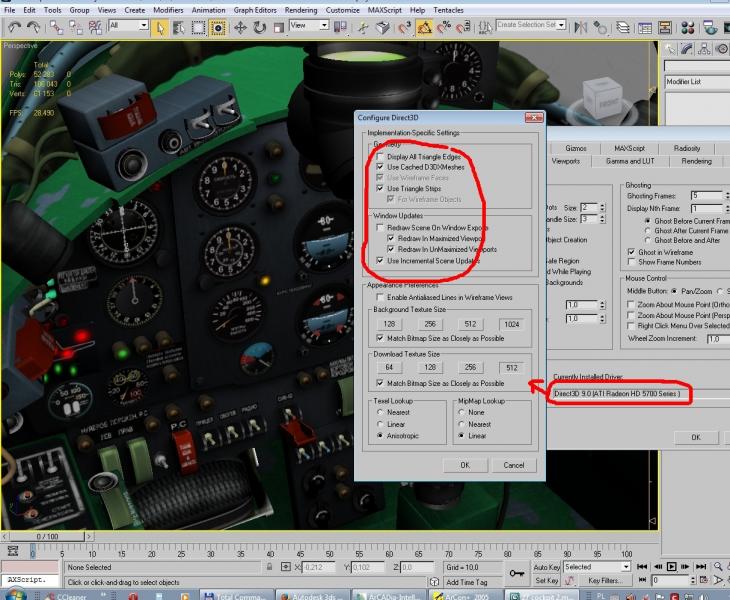Expand the View coordinate system dropdown
This screenshot has height=600, width=730.
[x=309, y=25]
